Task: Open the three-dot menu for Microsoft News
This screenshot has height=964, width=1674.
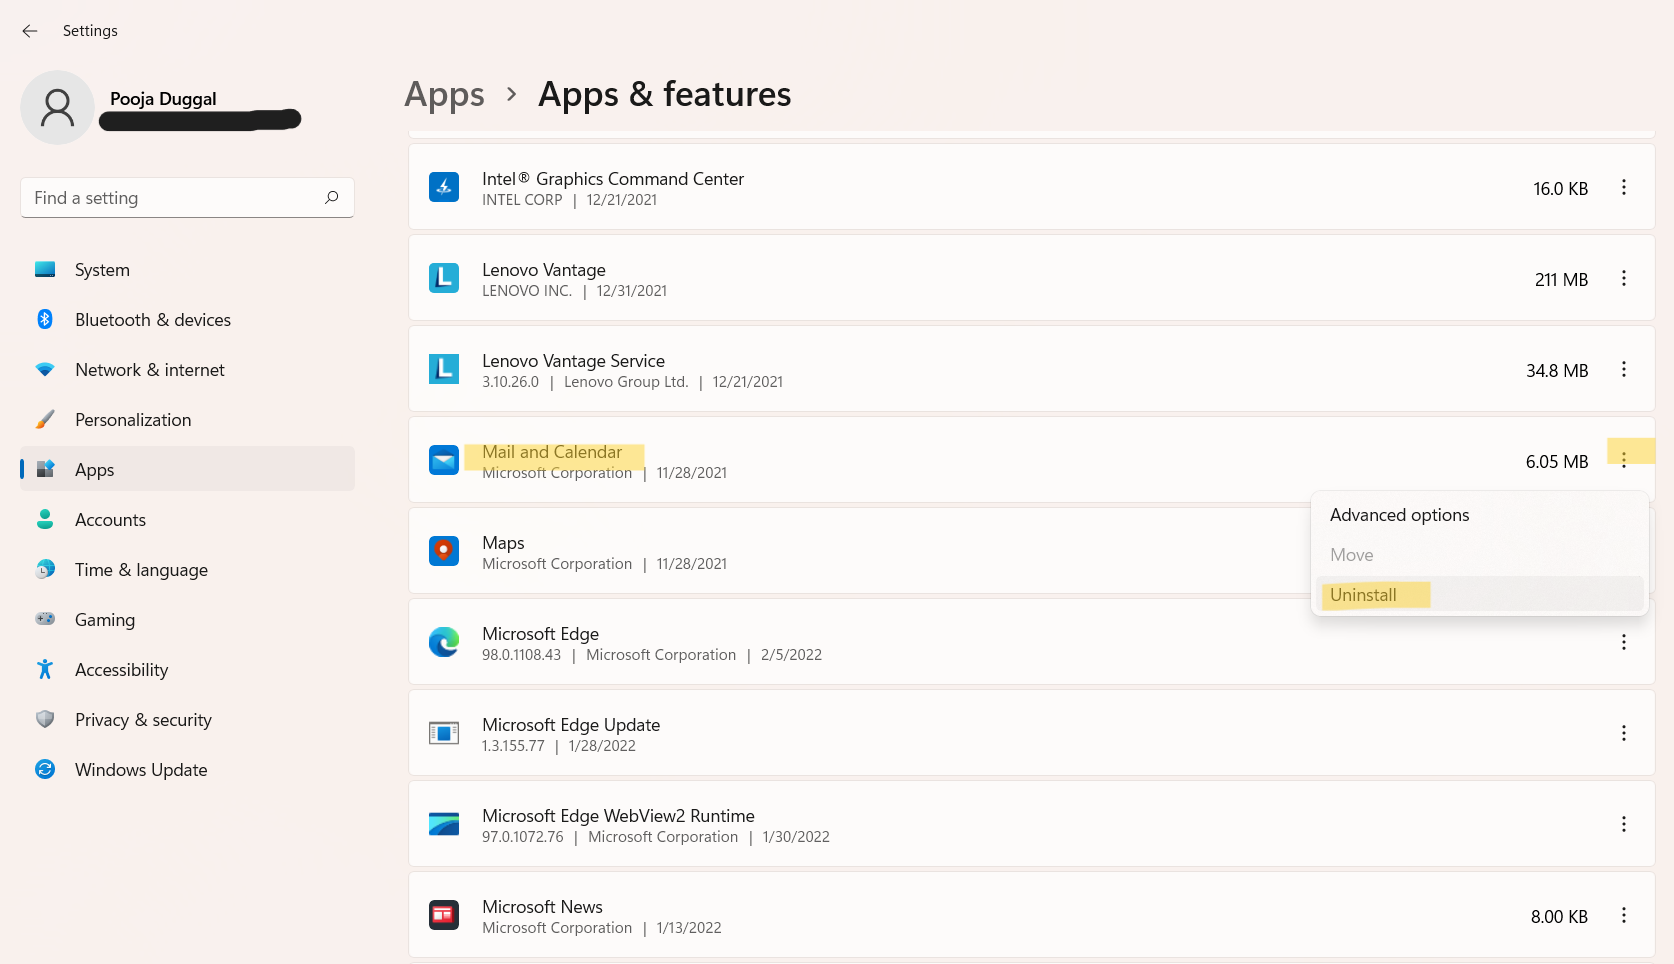Action: click(1624, 915)
